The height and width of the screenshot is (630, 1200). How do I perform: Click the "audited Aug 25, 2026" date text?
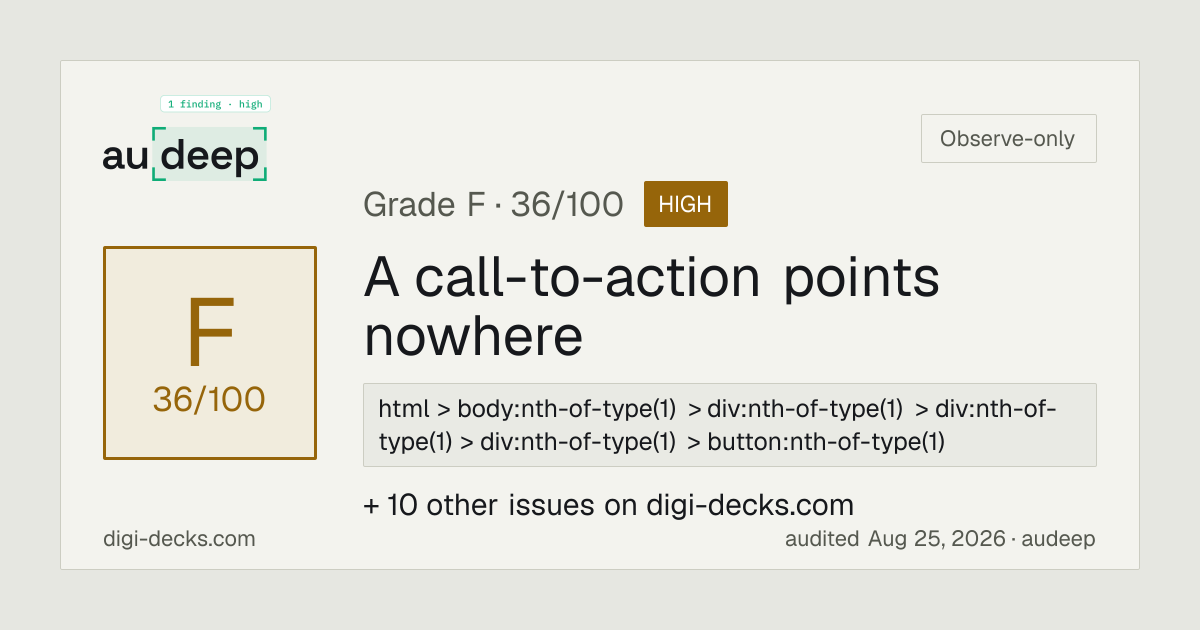pyautogui.click(x=894, y=539)
